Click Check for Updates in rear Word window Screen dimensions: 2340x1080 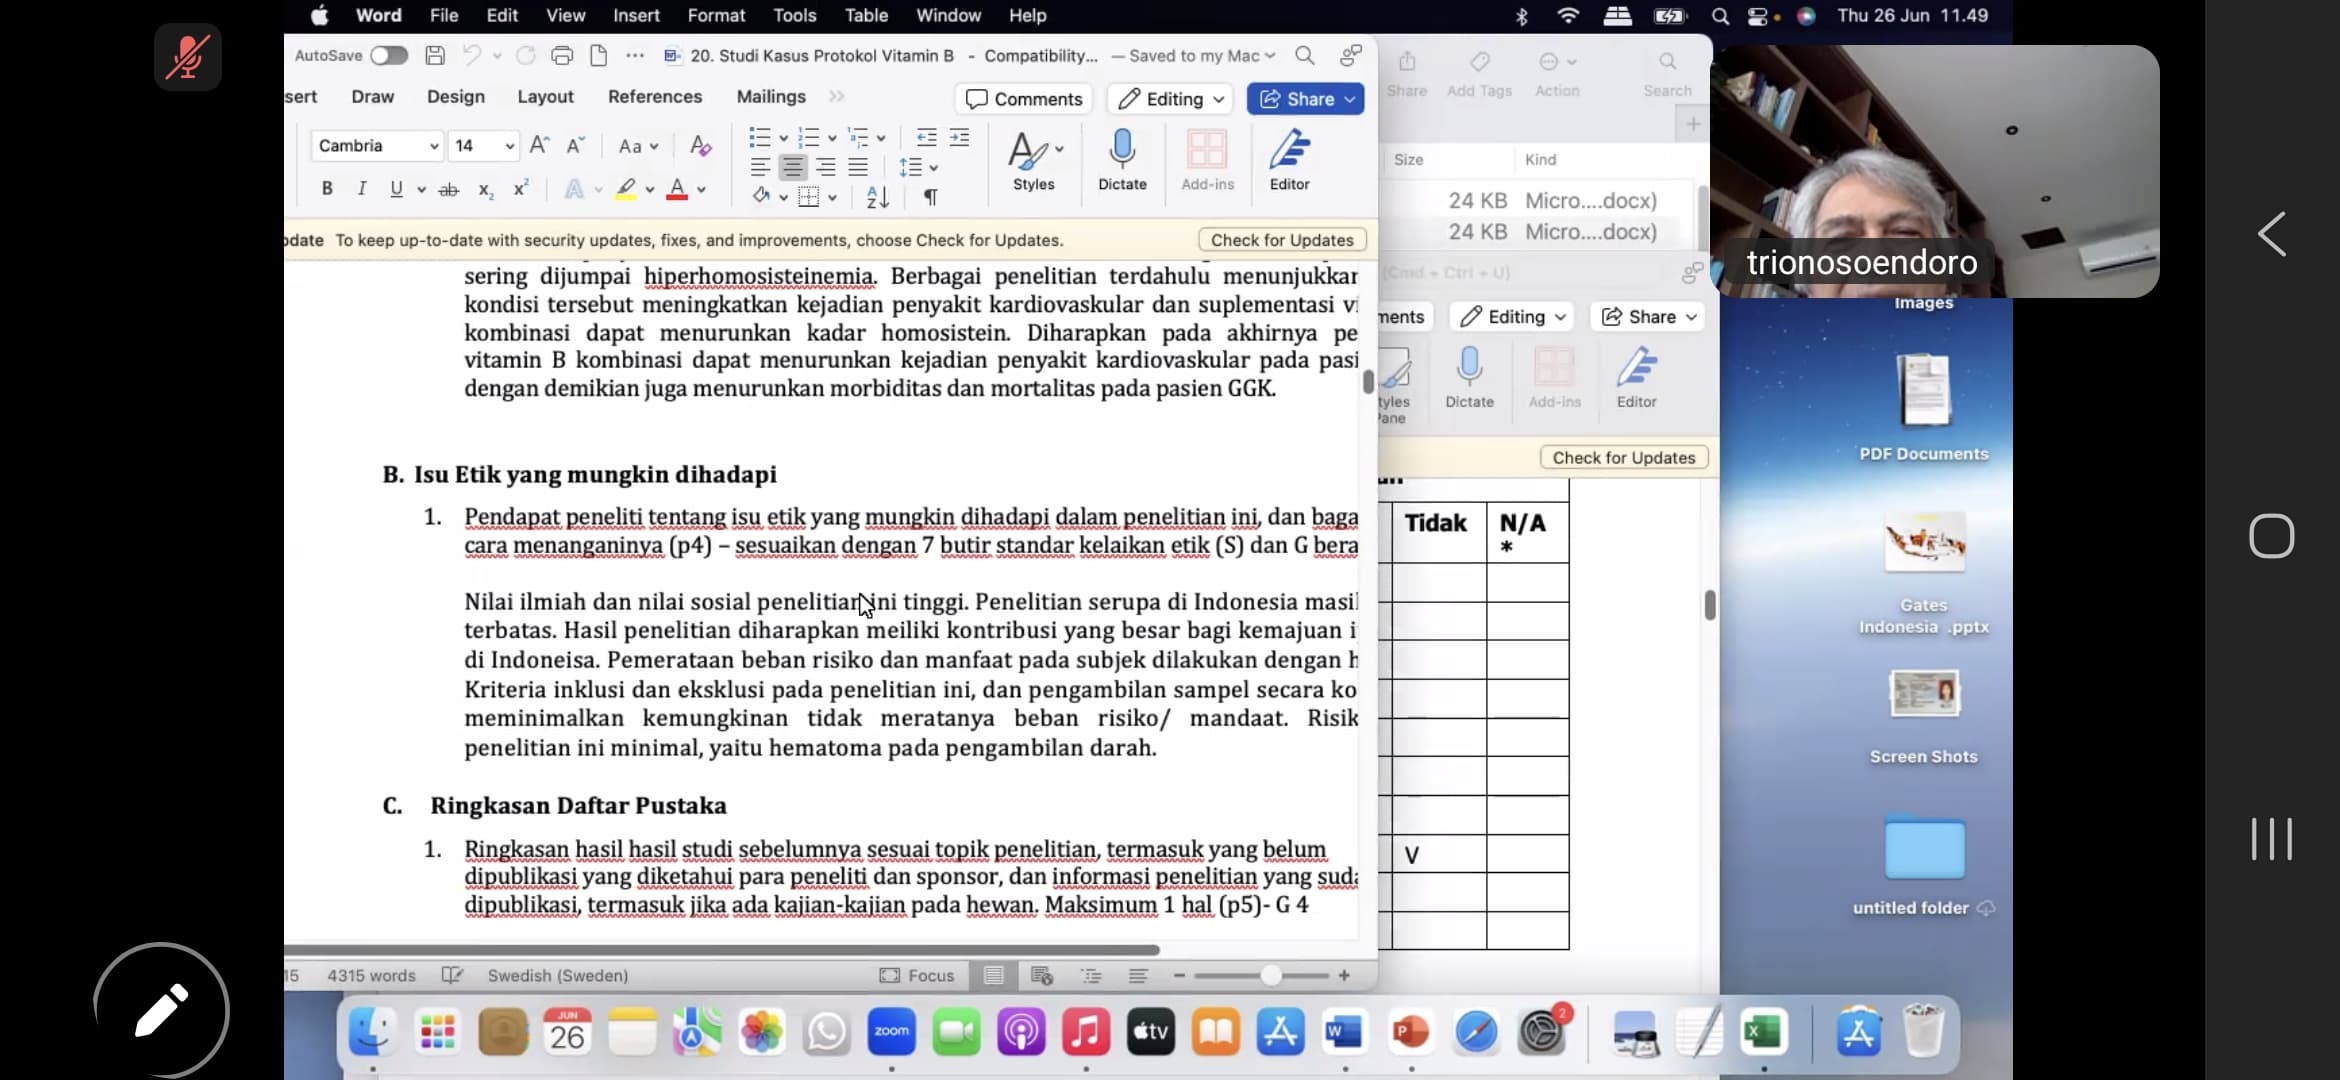(1624, 457)
